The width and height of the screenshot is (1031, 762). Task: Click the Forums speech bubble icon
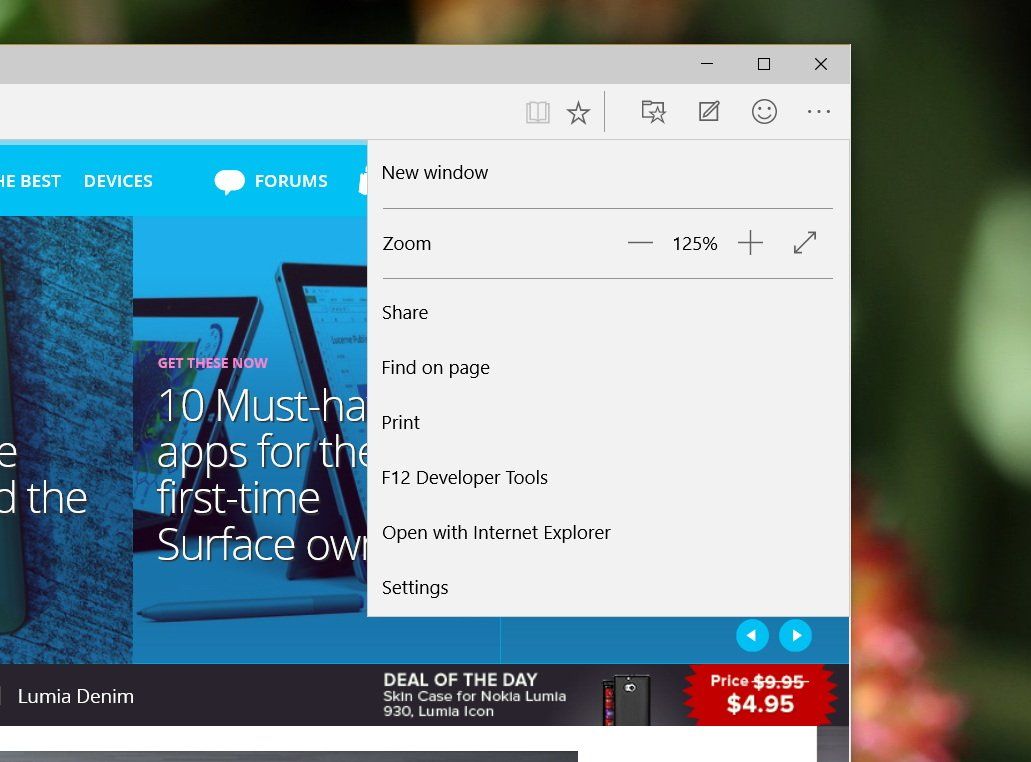coord(230,181)
